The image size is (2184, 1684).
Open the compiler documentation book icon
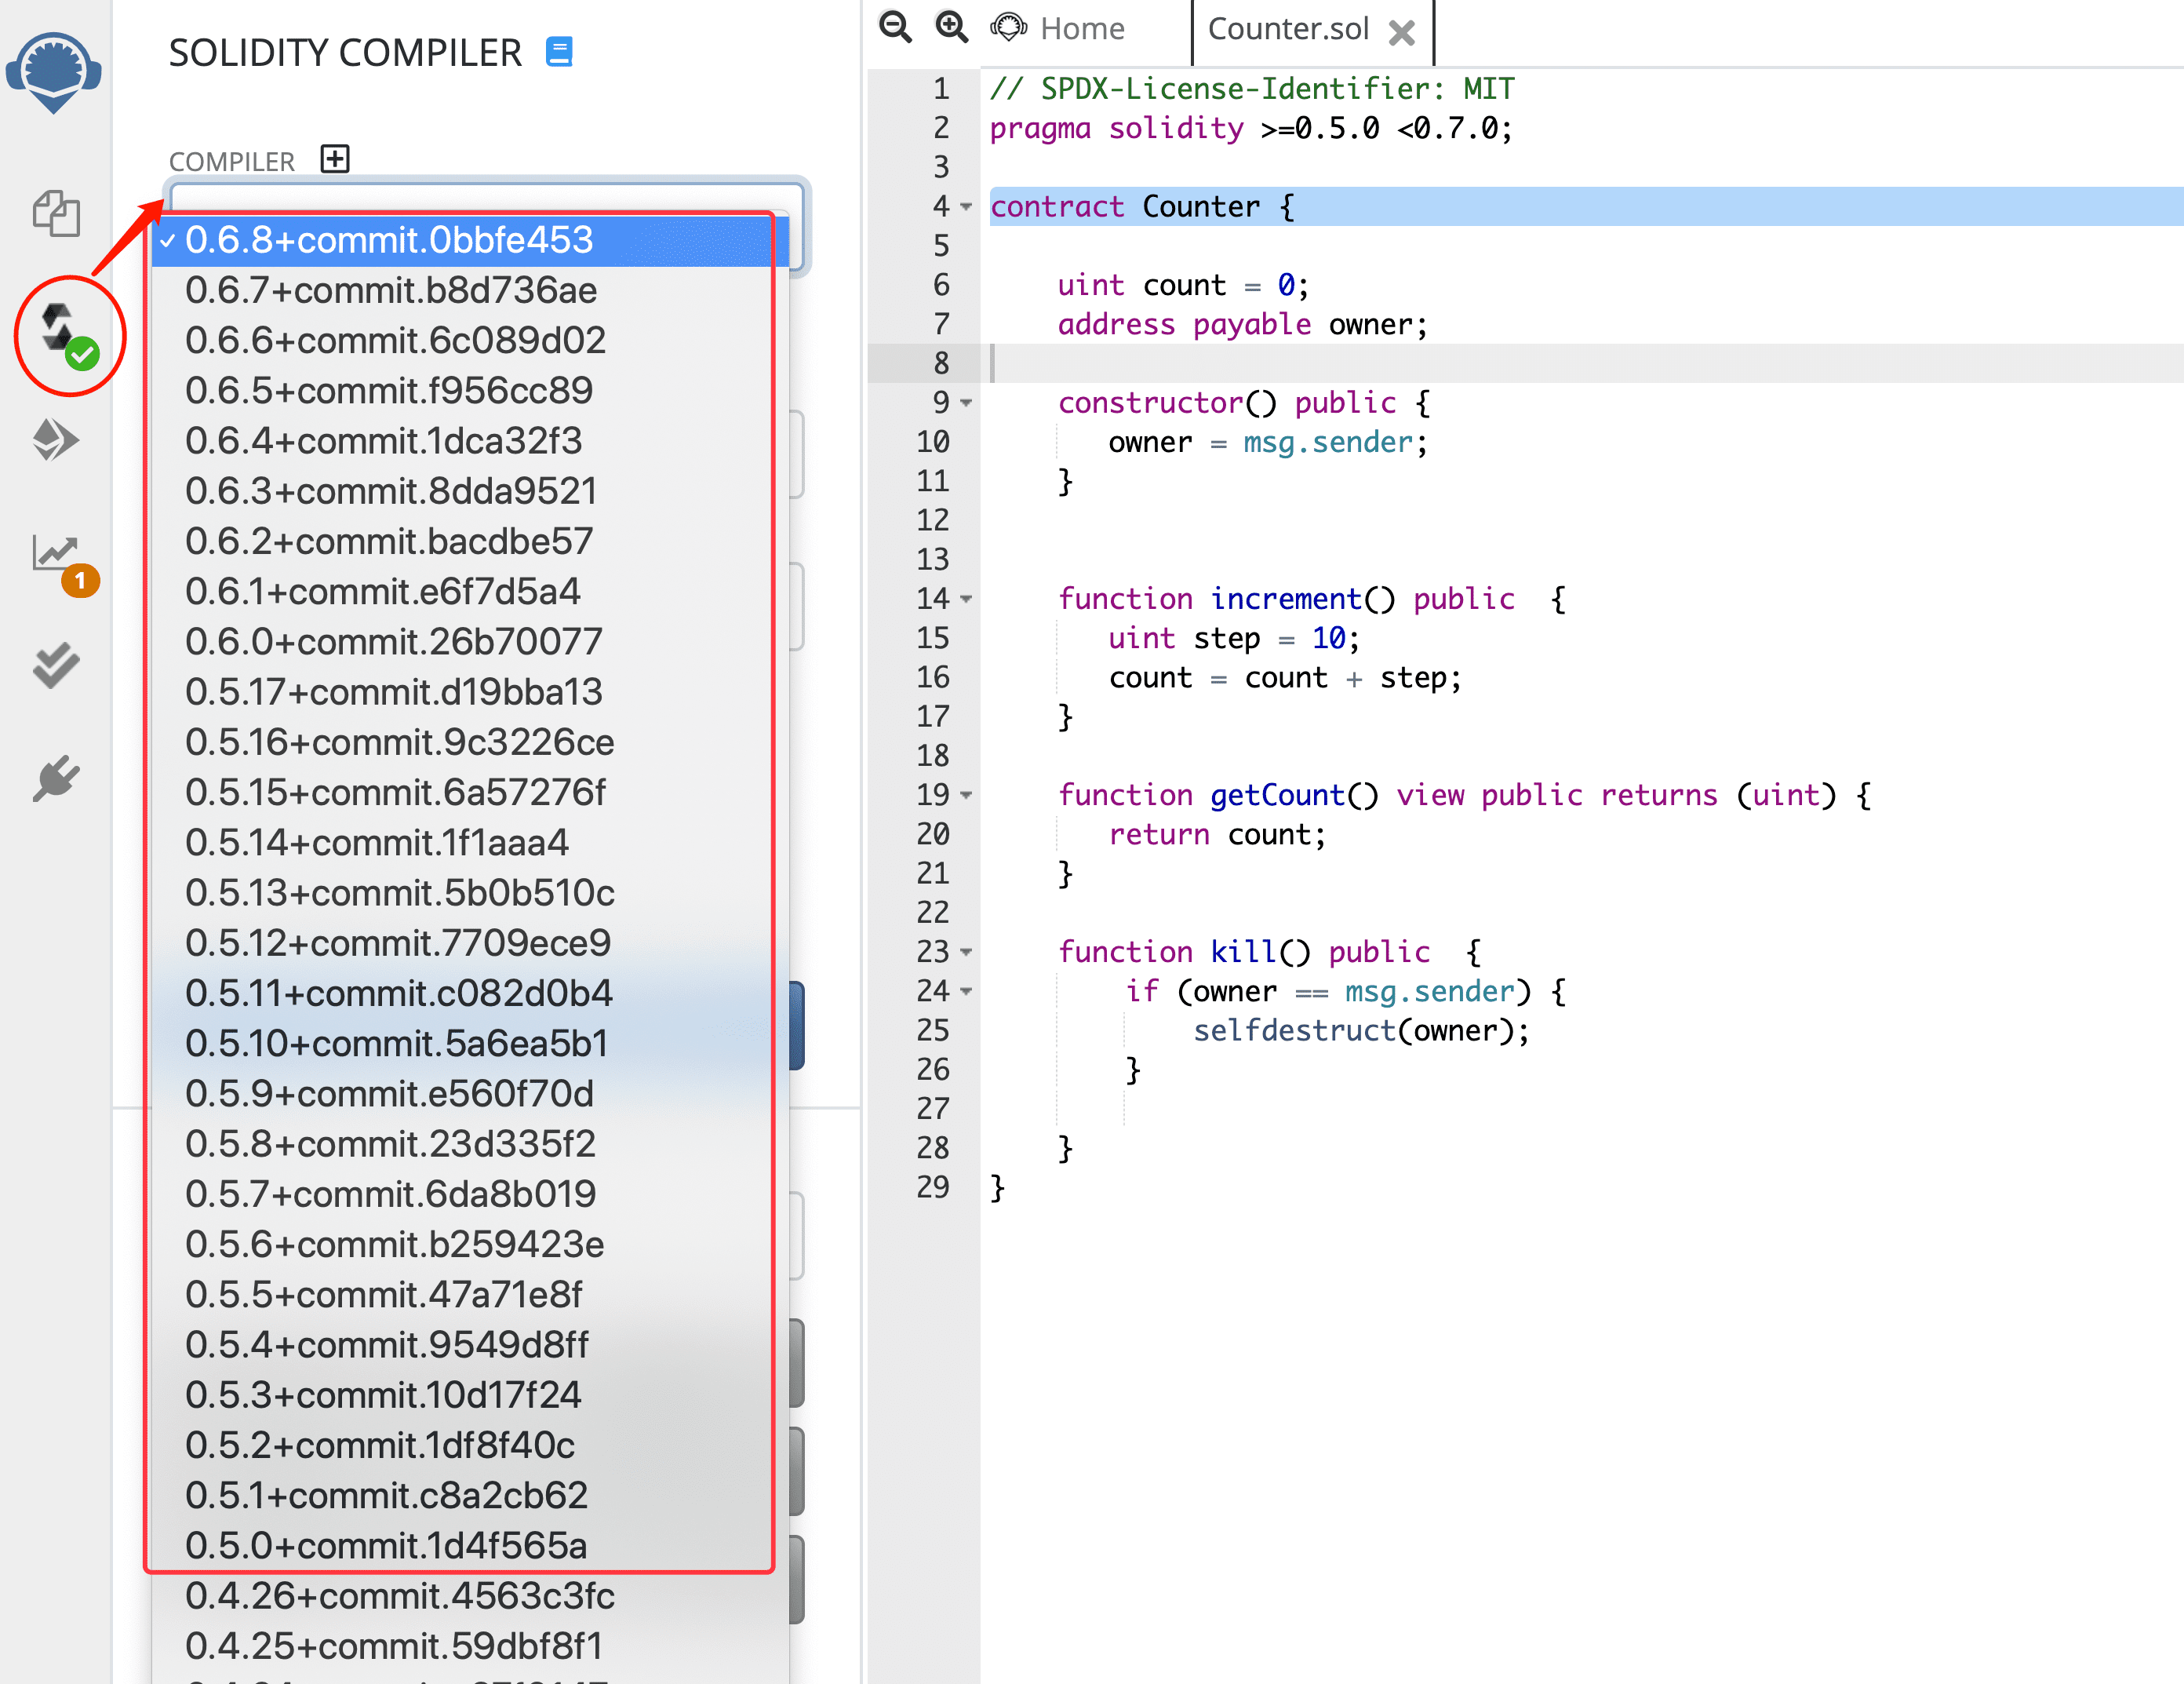[x=559, y=51]
